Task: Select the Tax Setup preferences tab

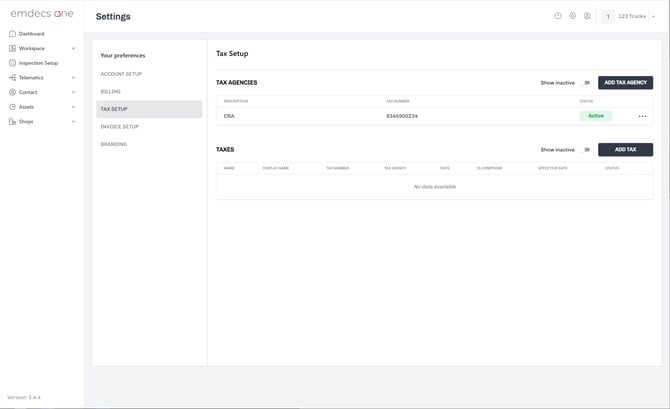Action: [x=149, y=109]
